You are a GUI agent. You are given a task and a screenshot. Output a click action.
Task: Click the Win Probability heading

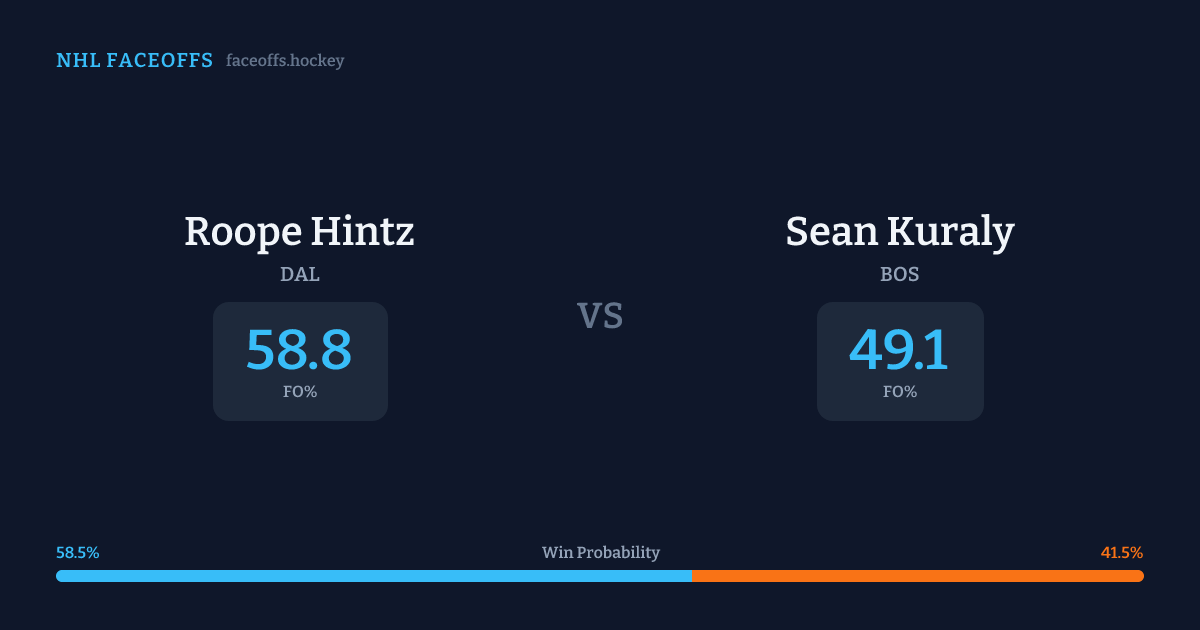coord(600,553)
